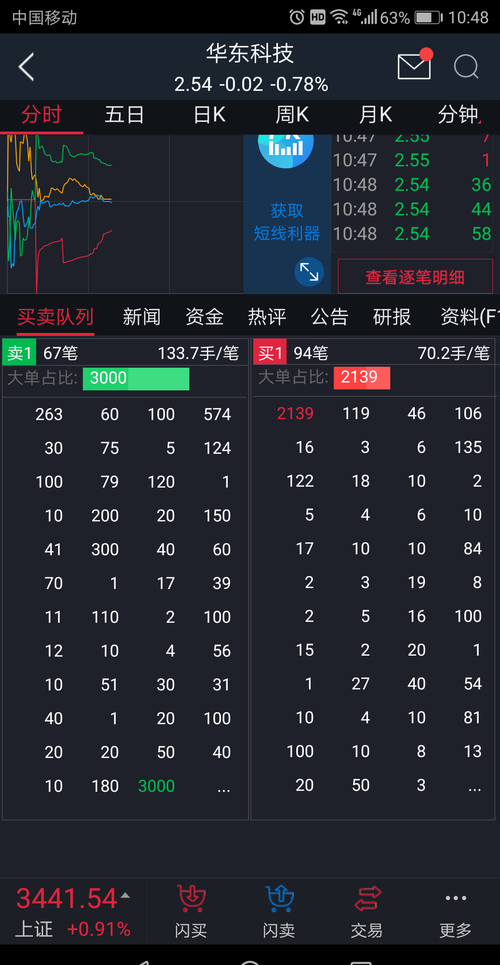Tap the red 2139 large-order ratio bar
The height and width of the screenshot is (965, 500).
click(362, 377)
